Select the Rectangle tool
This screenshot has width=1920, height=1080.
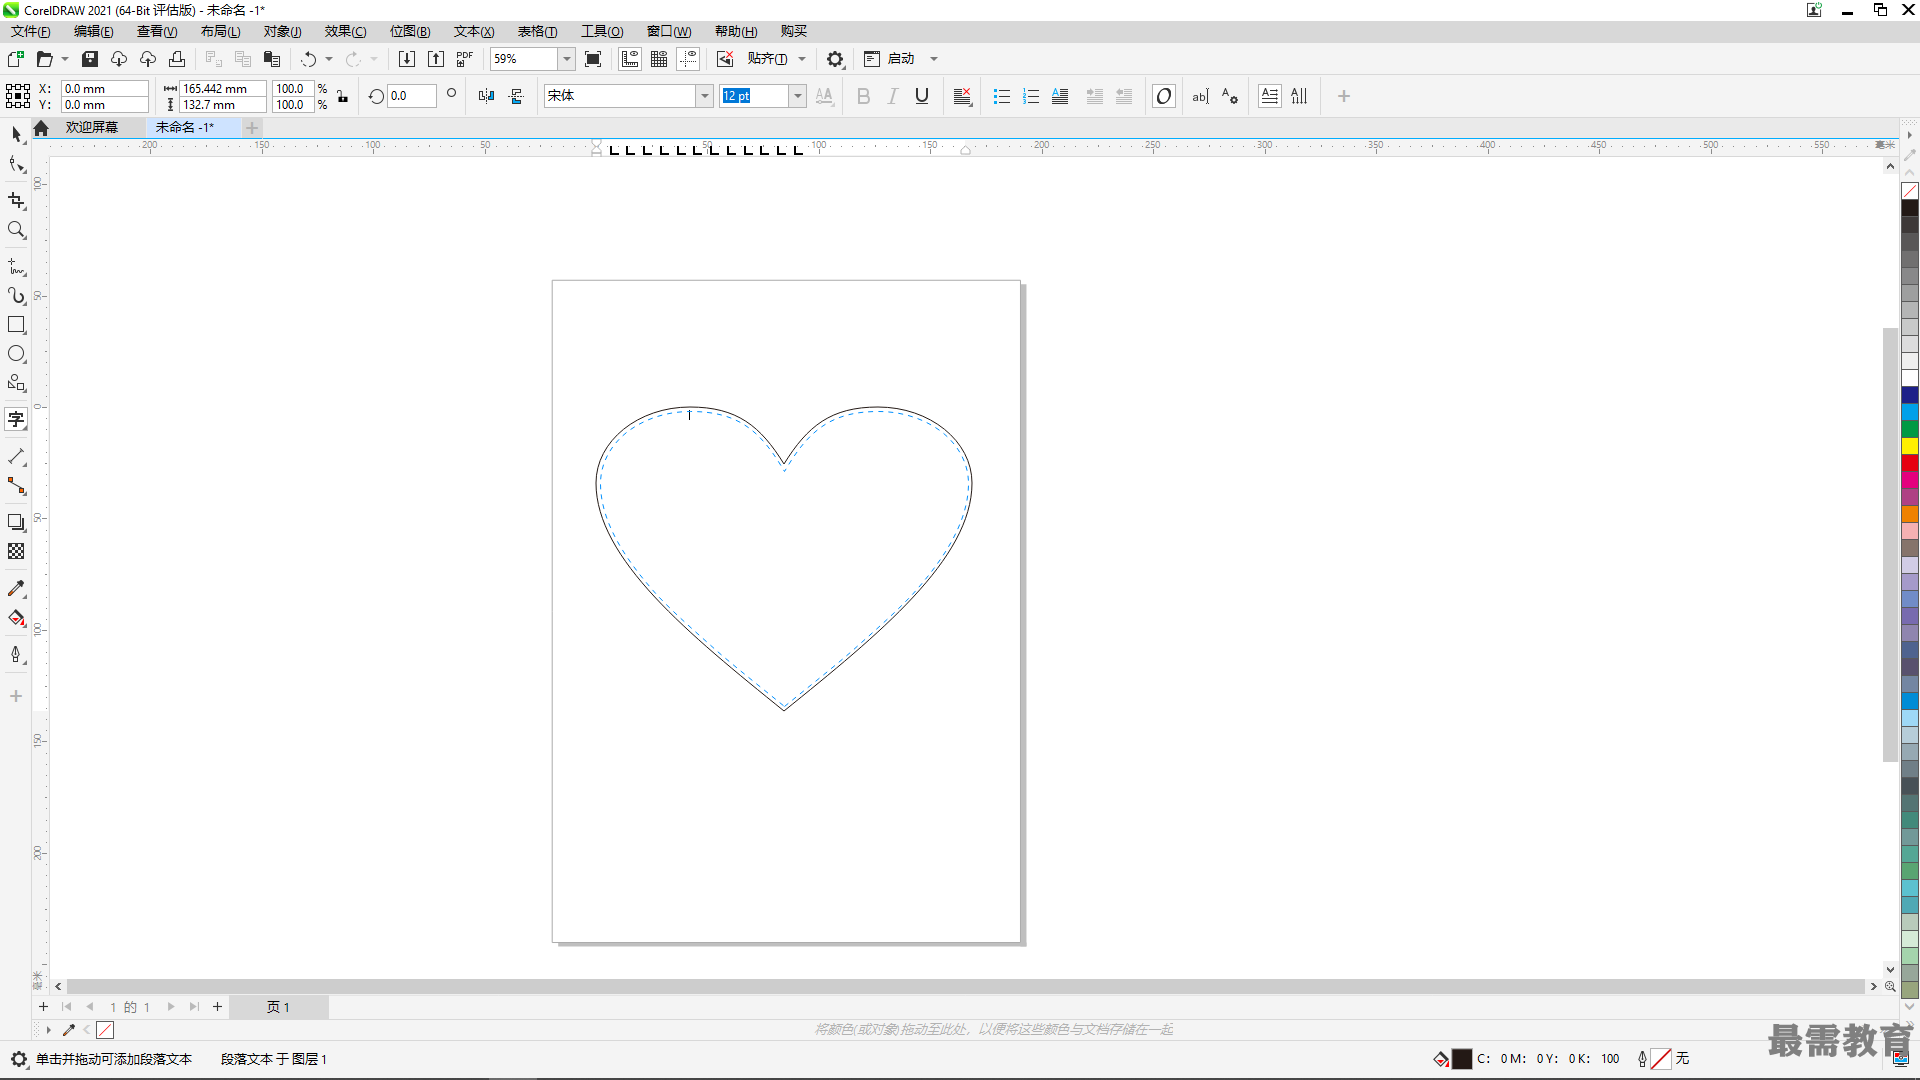[16, 325]
